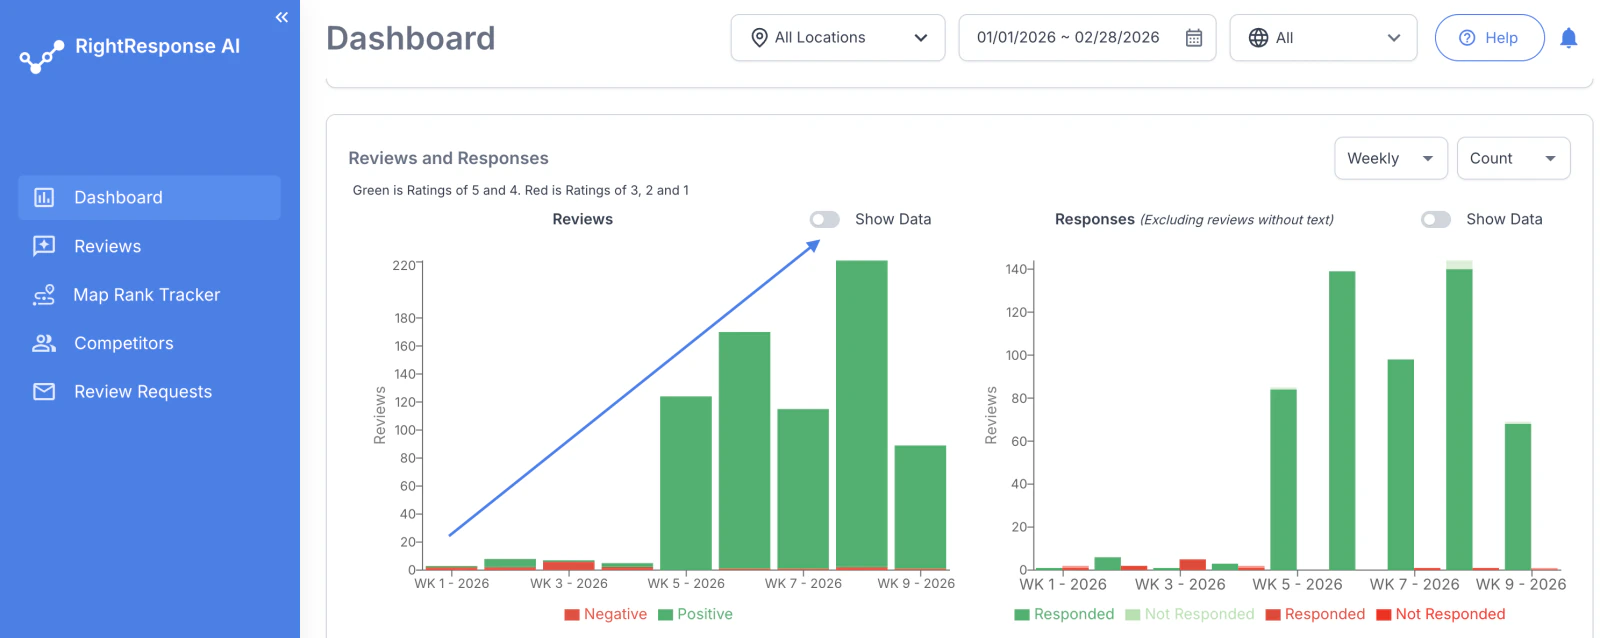This screenshot has height=638, width=1600.
Task: Click the WK 9 bar in Responses chart
Action: pos(1518,496)
